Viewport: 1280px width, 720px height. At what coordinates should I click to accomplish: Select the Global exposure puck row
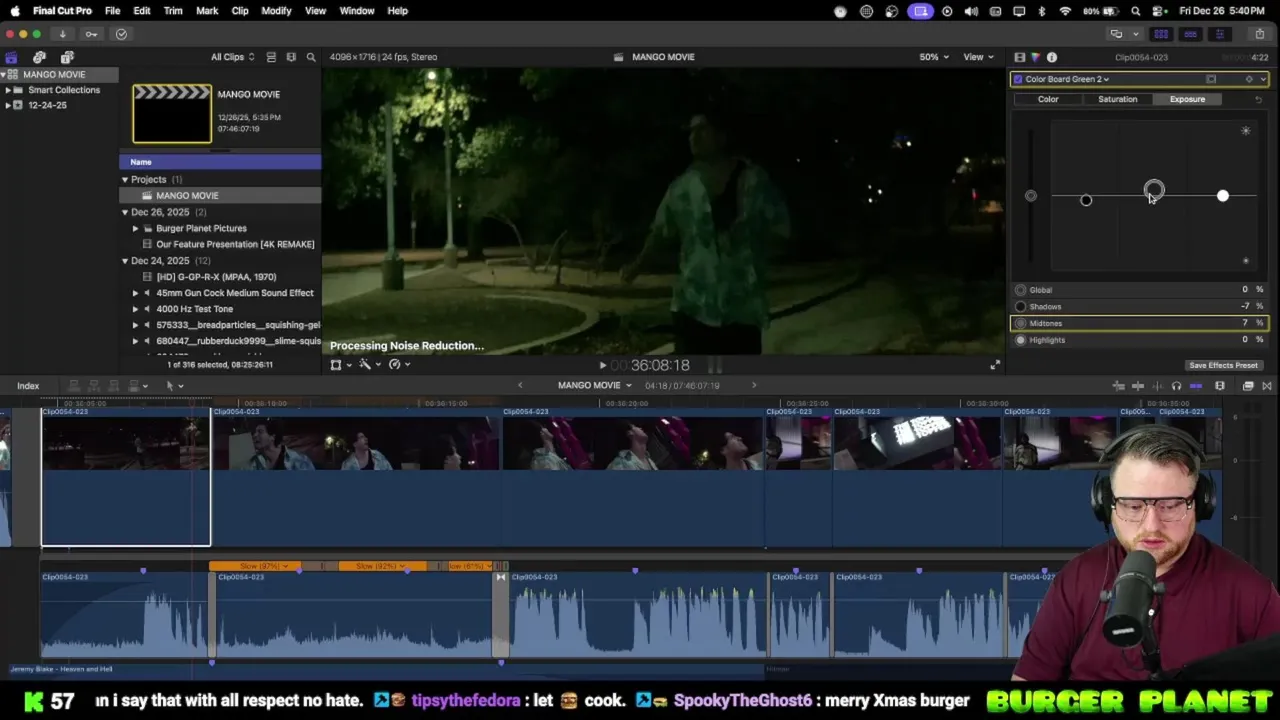pyautogui.click(x=1139, y=290)
